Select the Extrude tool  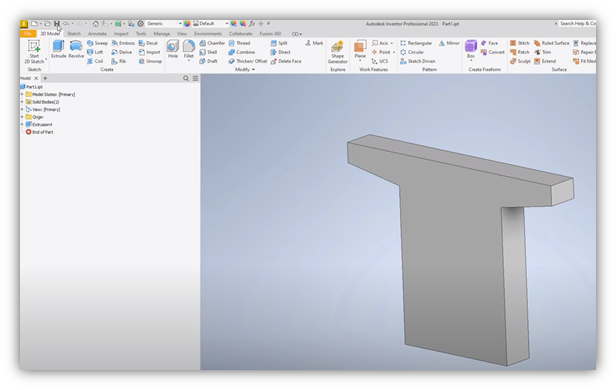click(x=59, y=49)
